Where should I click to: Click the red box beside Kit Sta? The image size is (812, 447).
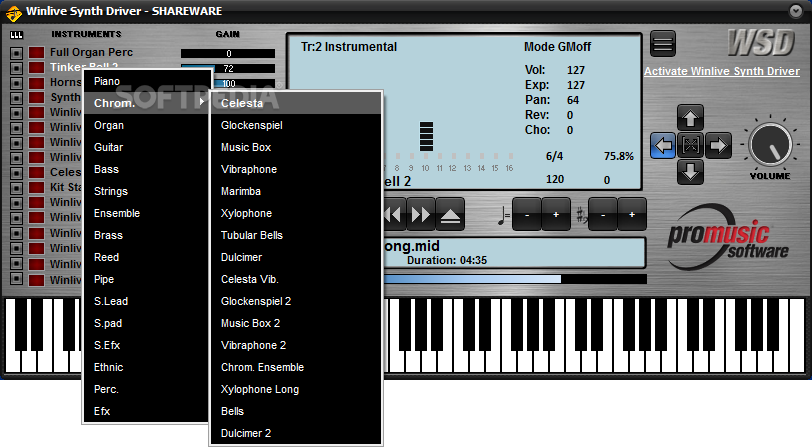[x=36, y=188]
